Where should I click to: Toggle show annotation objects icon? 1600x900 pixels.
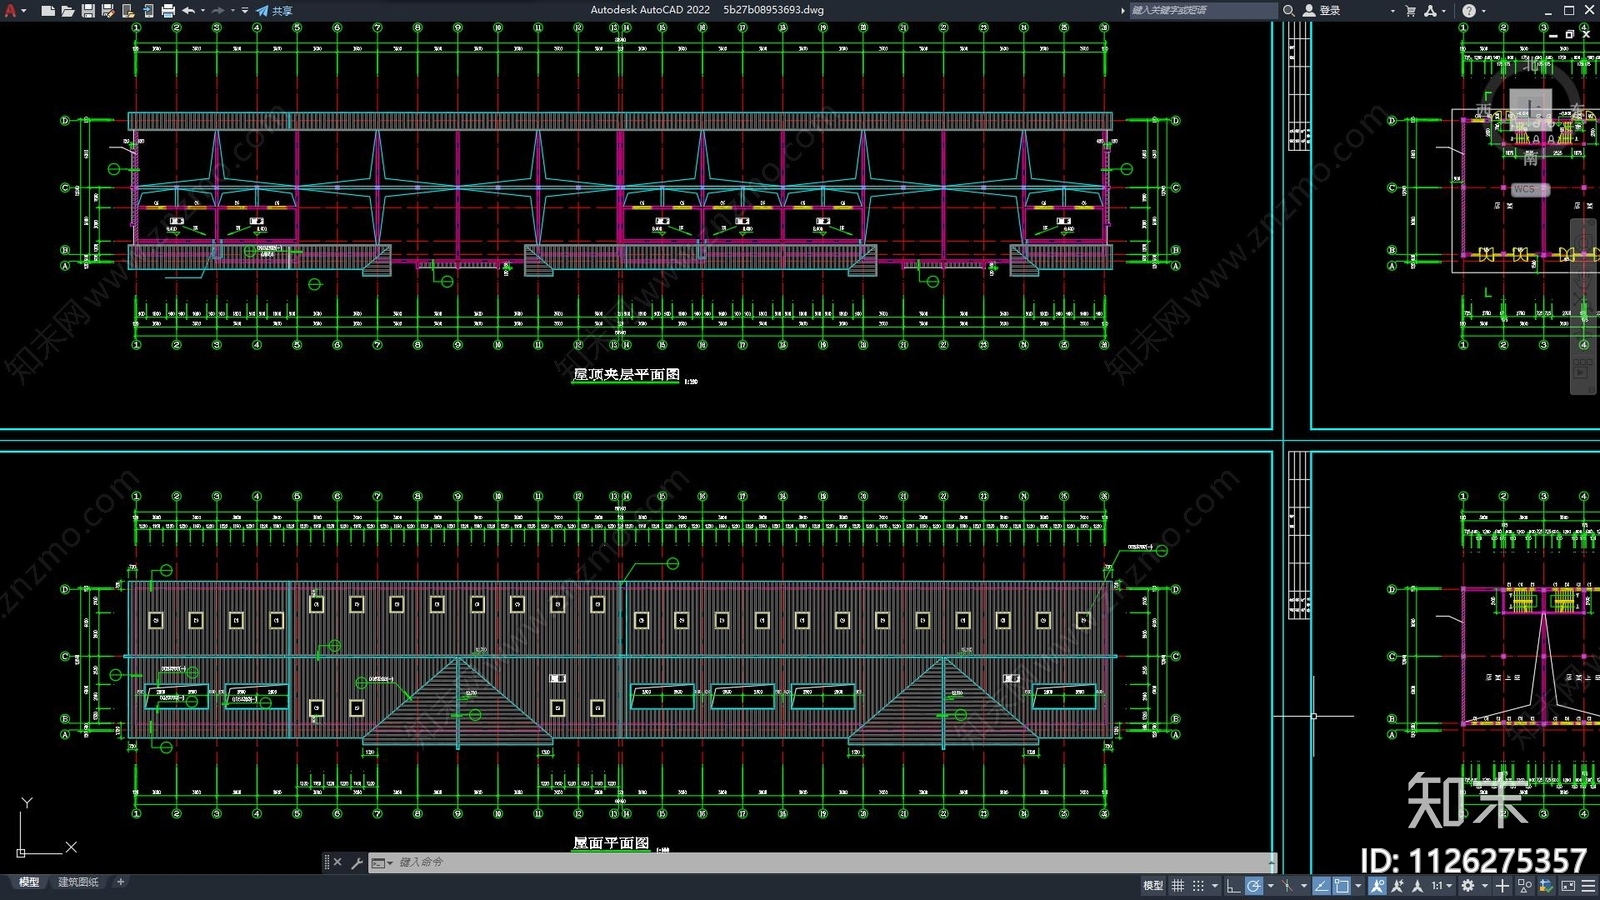pyautogui.click(x=1377, y=885)
